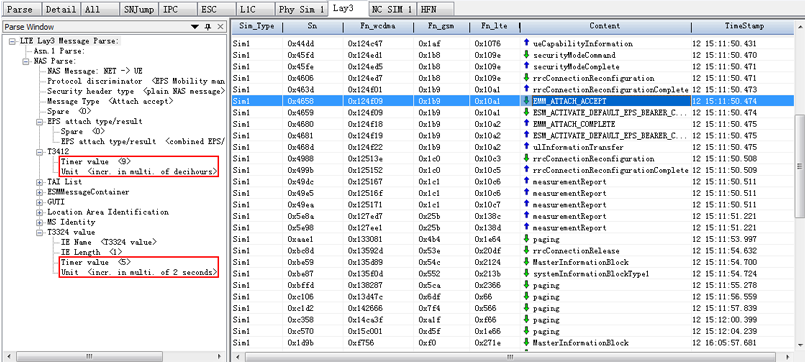Collapse the T3412 tree node
This screenshot has height=362, width=805.
40,152
